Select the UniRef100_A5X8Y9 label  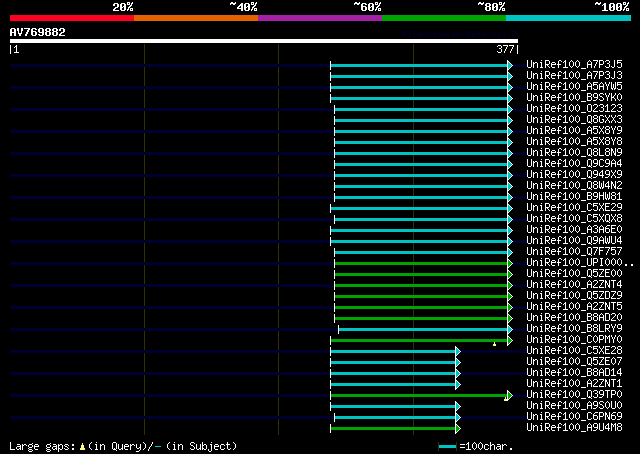(574, 130)
